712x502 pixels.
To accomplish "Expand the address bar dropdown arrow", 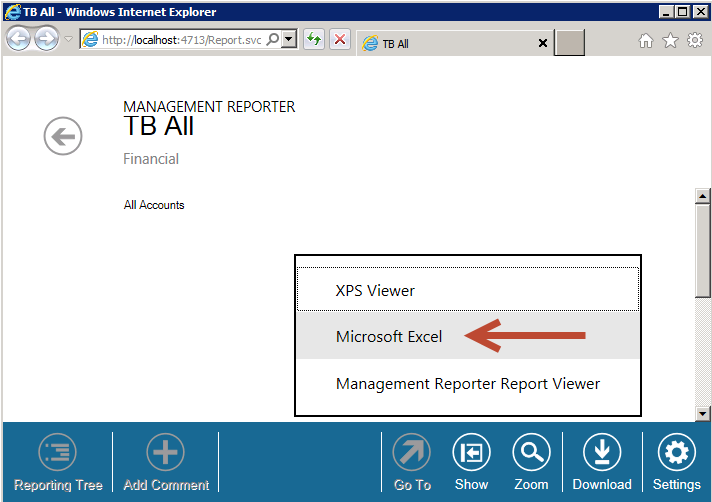I will [289, 39].
